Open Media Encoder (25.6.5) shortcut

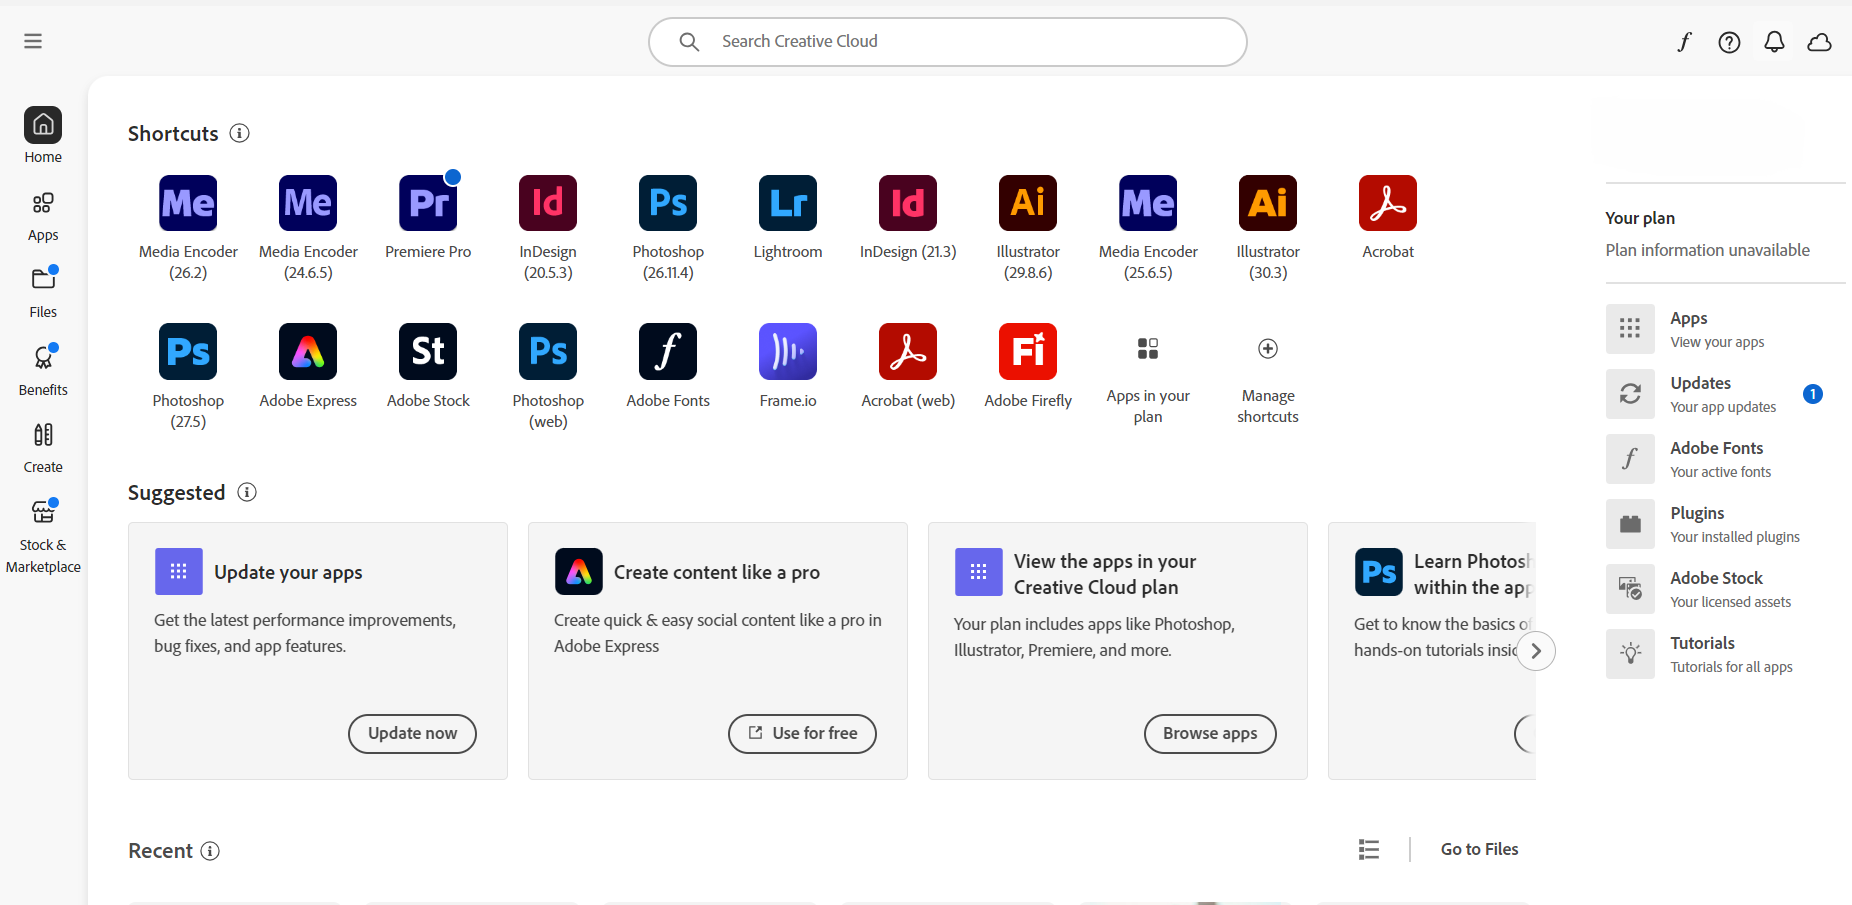click(1148, 203)
